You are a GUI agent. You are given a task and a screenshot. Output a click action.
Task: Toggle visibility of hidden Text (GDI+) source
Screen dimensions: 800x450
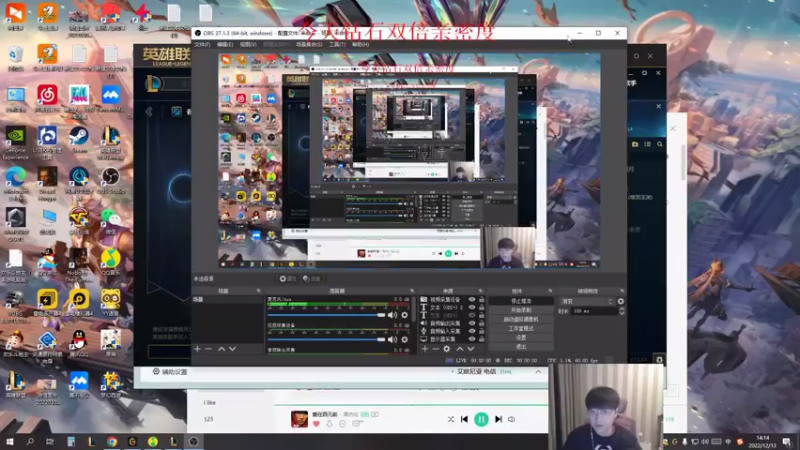tap(472, 315)
